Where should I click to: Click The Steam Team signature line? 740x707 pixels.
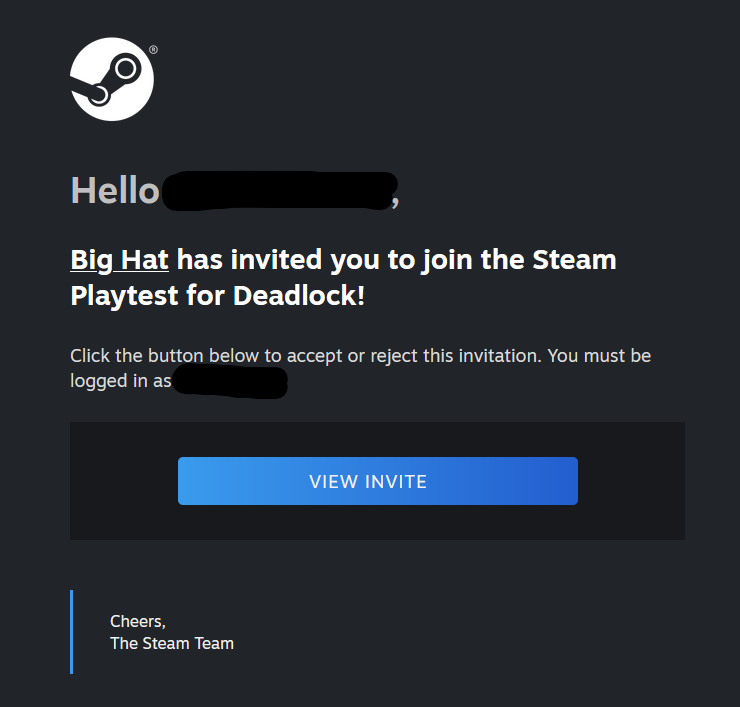pyautogui.click(x=172, y=643)
